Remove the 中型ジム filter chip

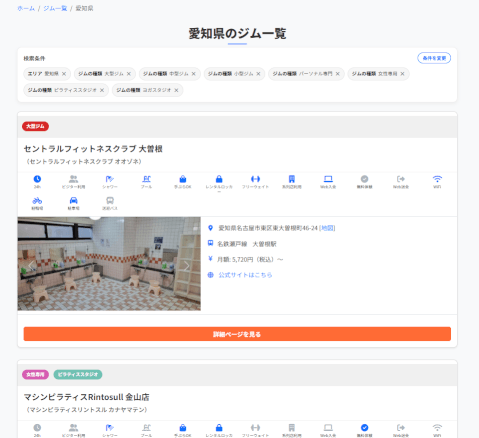[193, 74]
